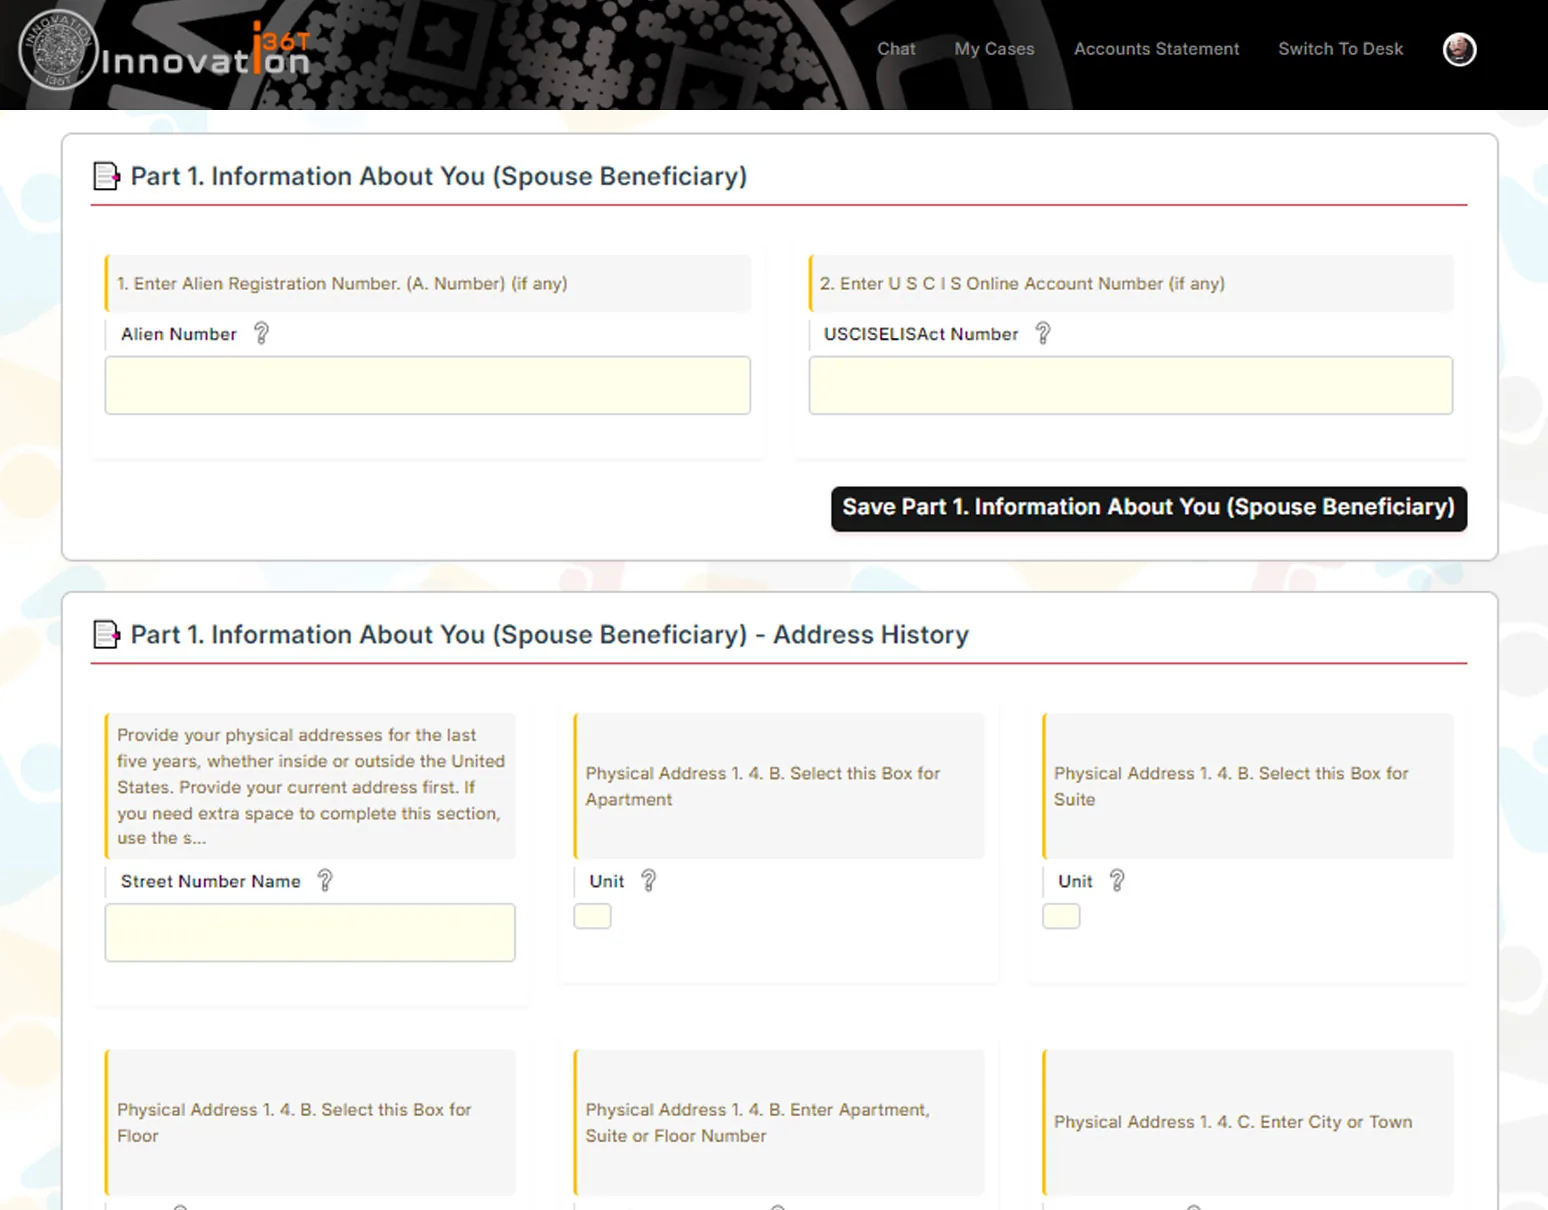Screen dimensions: 1548x1210
Task: Open the Chat menu item
Action: 896,49
